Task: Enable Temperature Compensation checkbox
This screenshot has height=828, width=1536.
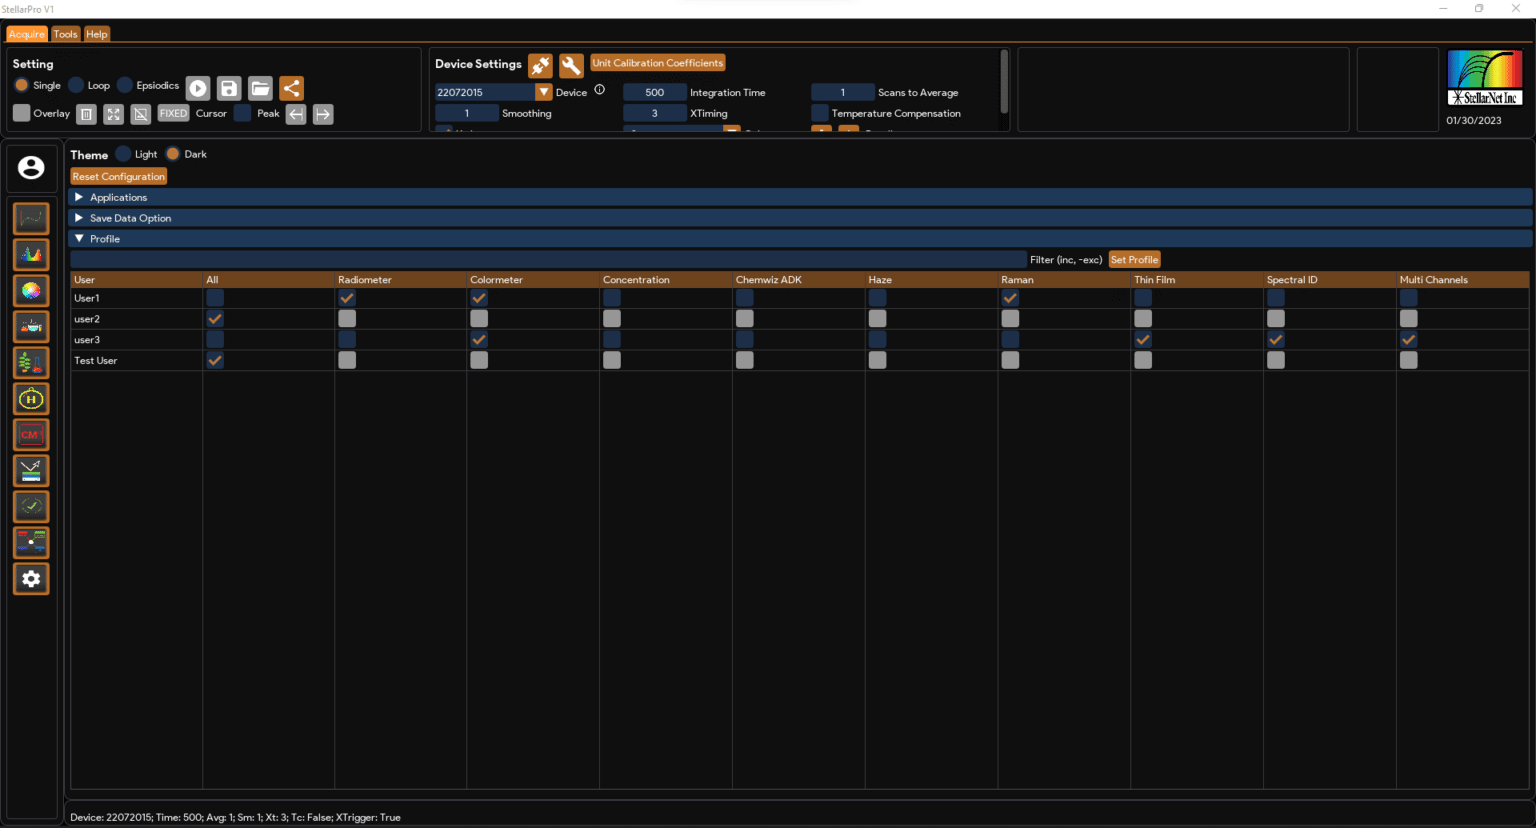Action: pos(820,113)
